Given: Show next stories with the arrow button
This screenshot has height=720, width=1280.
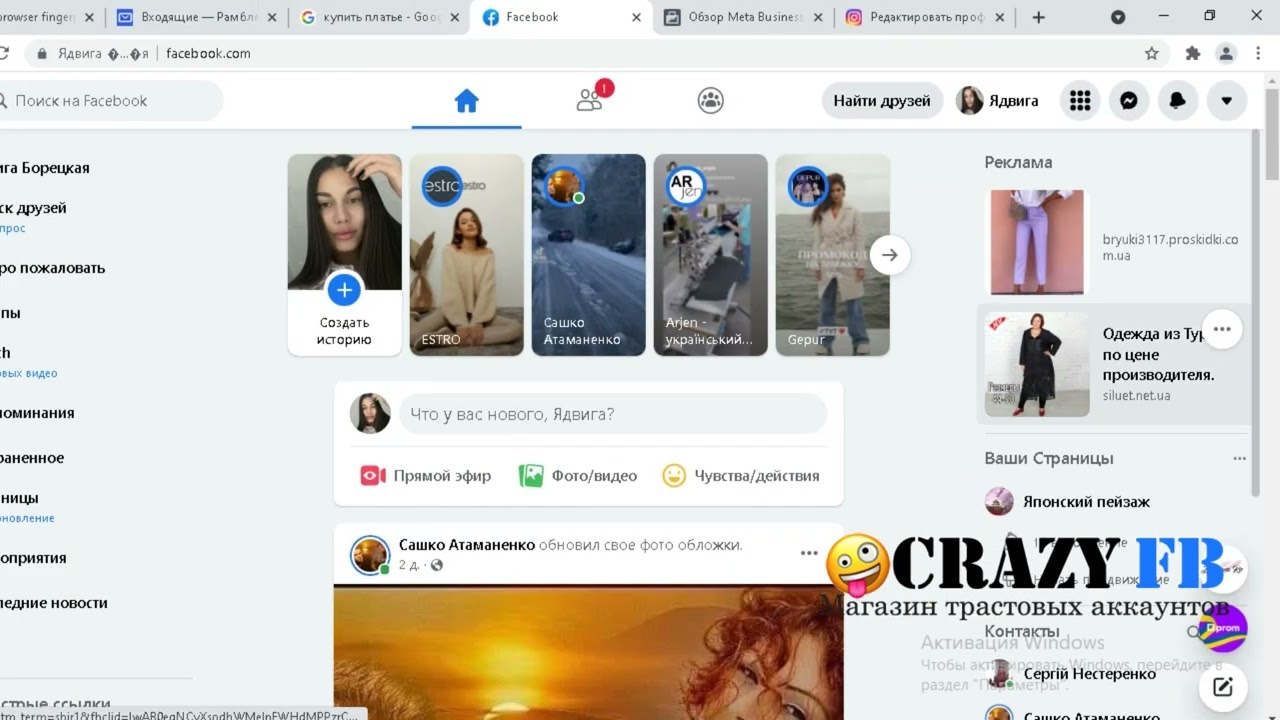Looking at the screenshot, I should [890, 255].
